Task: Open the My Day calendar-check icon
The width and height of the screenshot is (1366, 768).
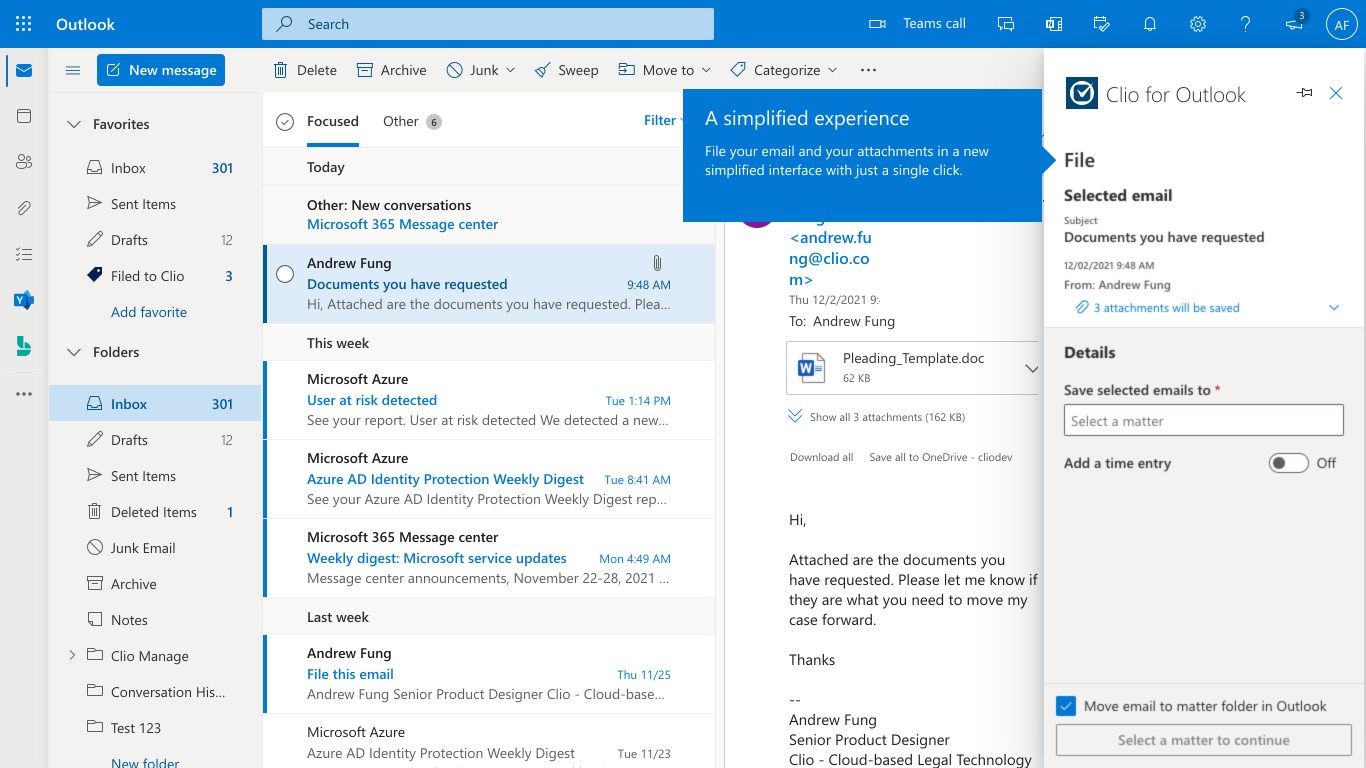Action: coord(1102,24)
